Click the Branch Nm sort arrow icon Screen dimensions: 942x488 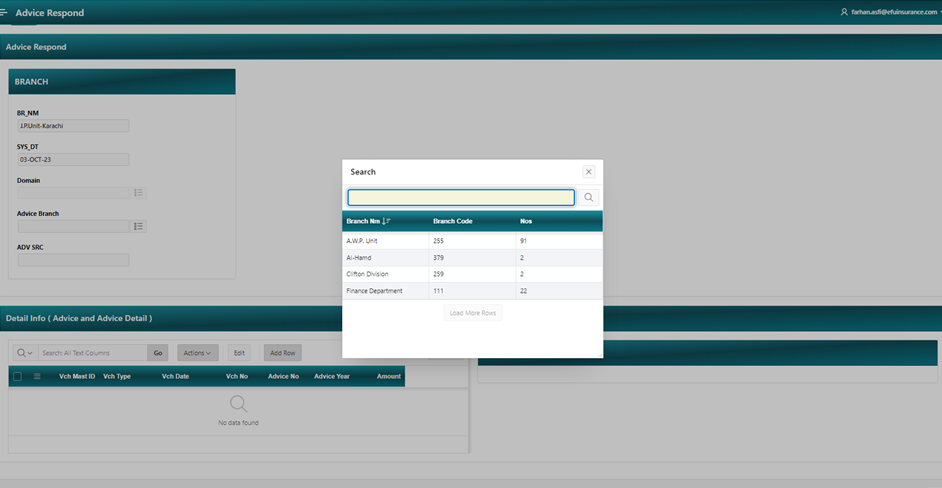[x=387, y=221]
